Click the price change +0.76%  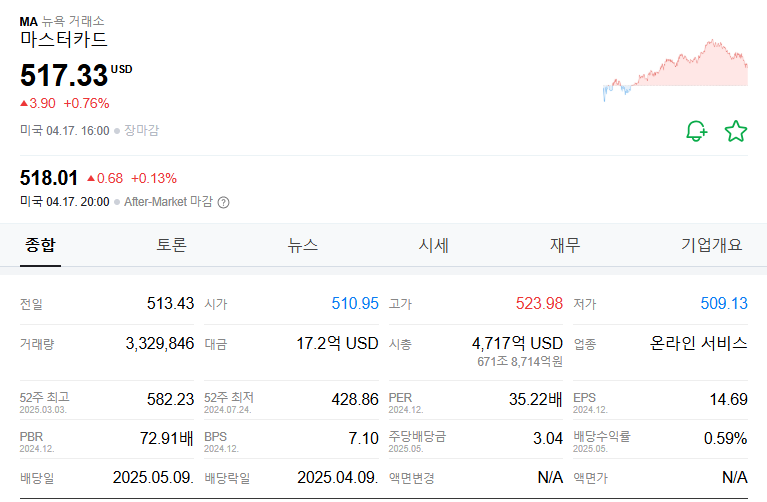pyautogui.click(x=86, y=104)
